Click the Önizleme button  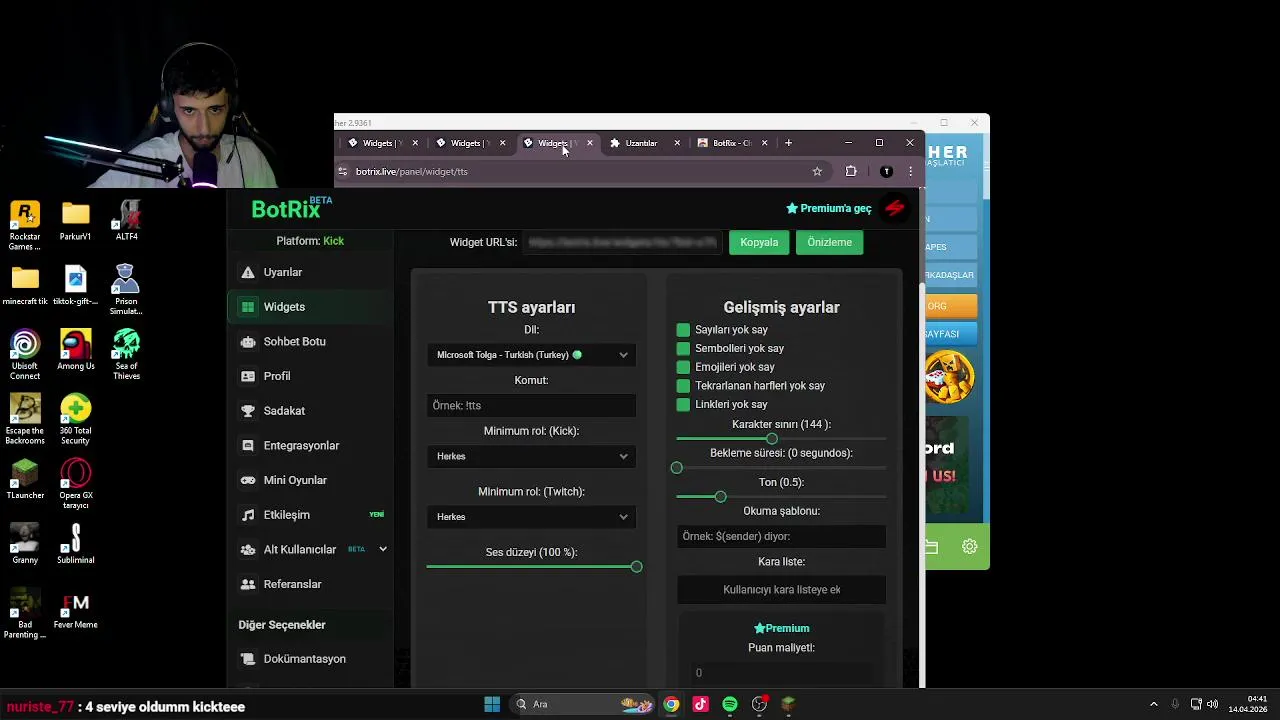pos(829,242)
